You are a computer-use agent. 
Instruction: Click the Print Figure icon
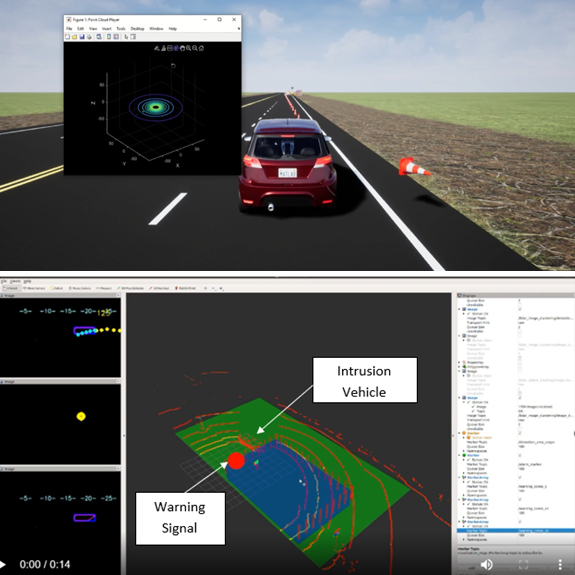click(x=89, y=37)
